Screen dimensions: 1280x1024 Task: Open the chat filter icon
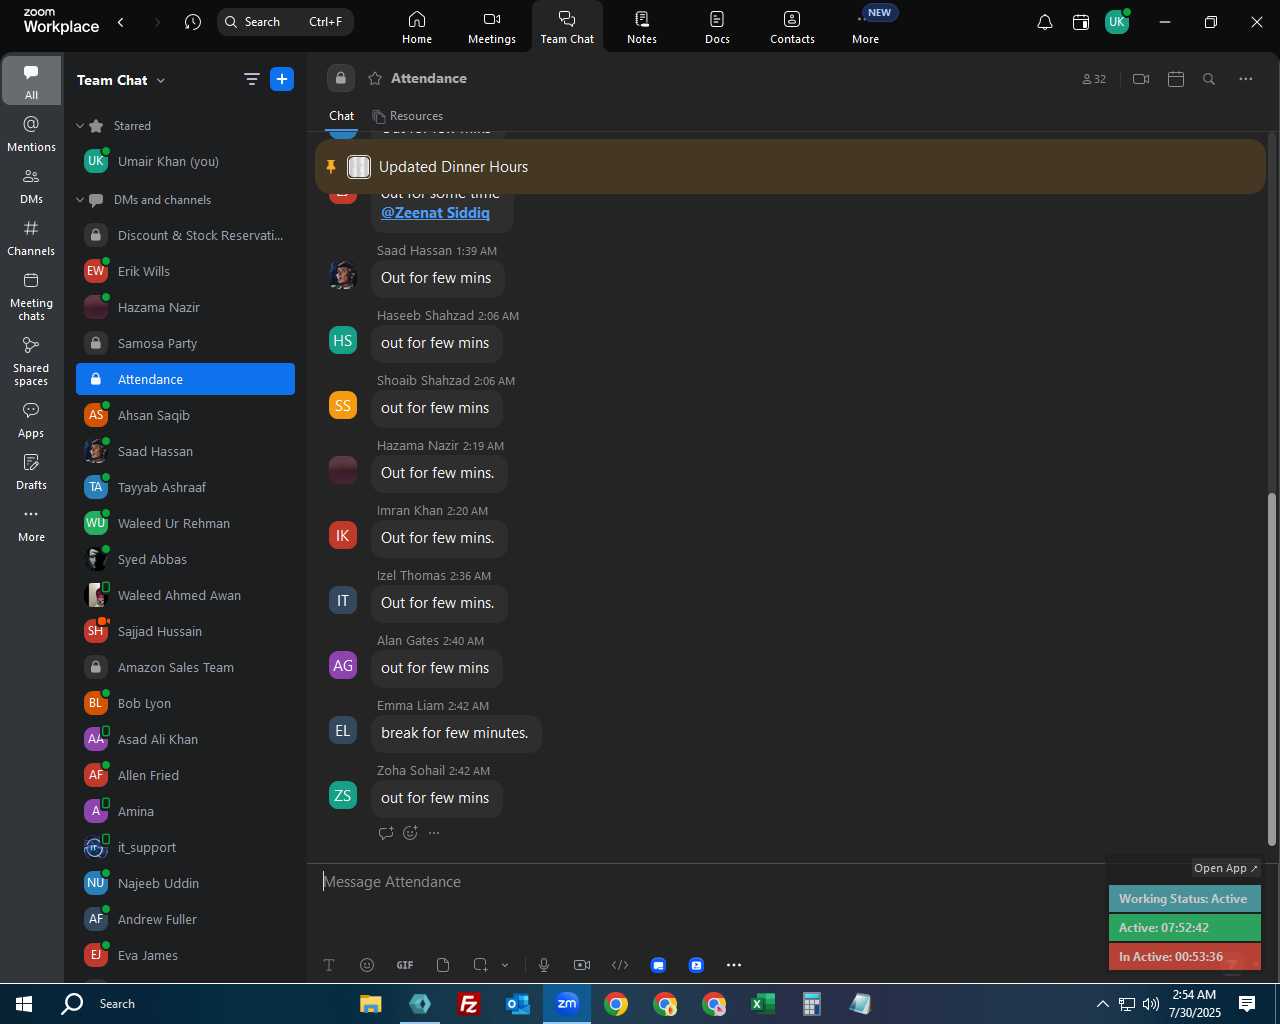(x=251, y=79)
